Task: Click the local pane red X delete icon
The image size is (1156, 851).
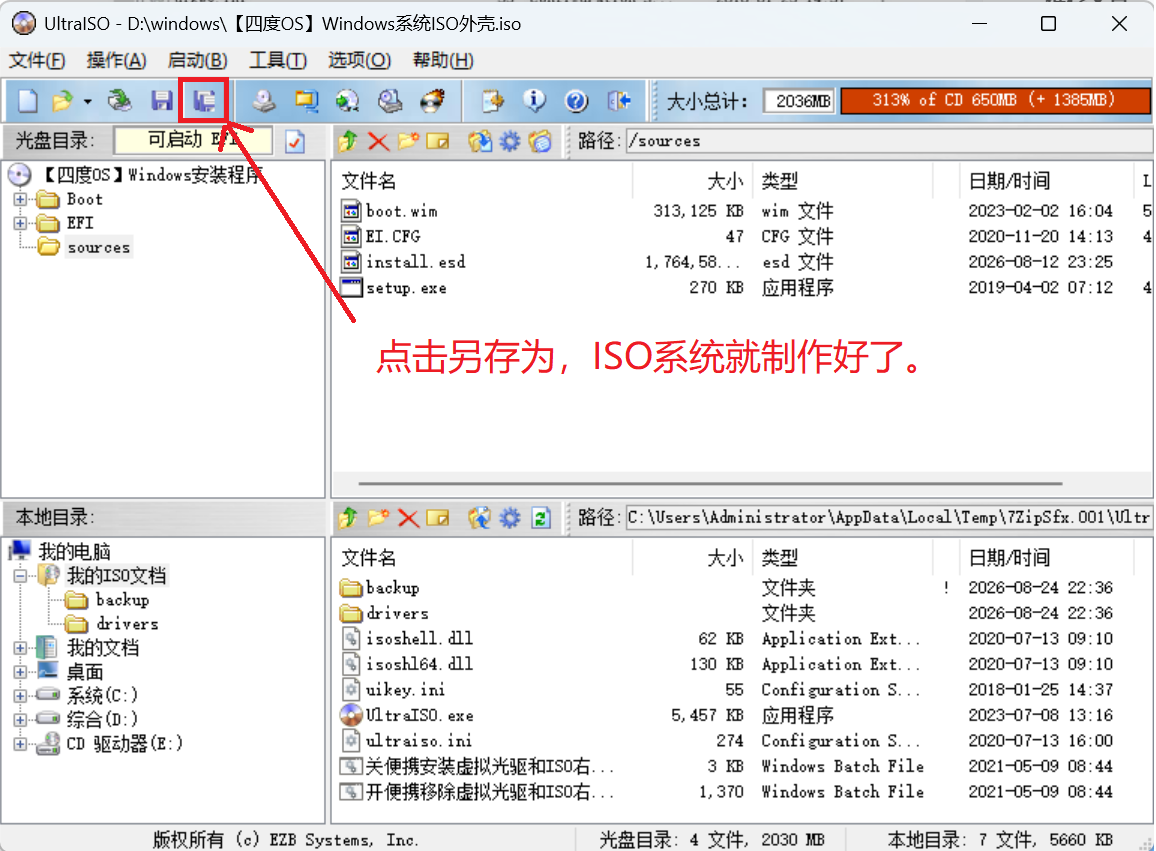Action: click(x=408, y=518)
